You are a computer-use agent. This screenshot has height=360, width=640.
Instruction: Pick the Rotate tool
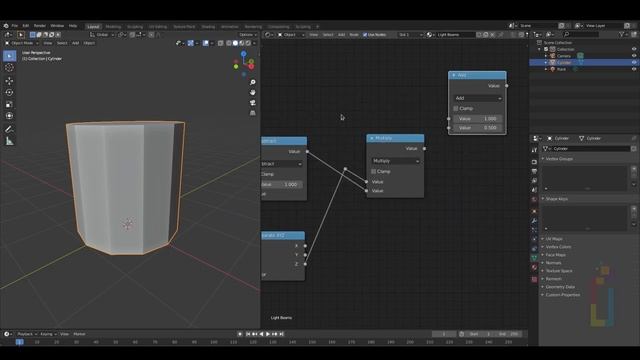tap(9, 93)
